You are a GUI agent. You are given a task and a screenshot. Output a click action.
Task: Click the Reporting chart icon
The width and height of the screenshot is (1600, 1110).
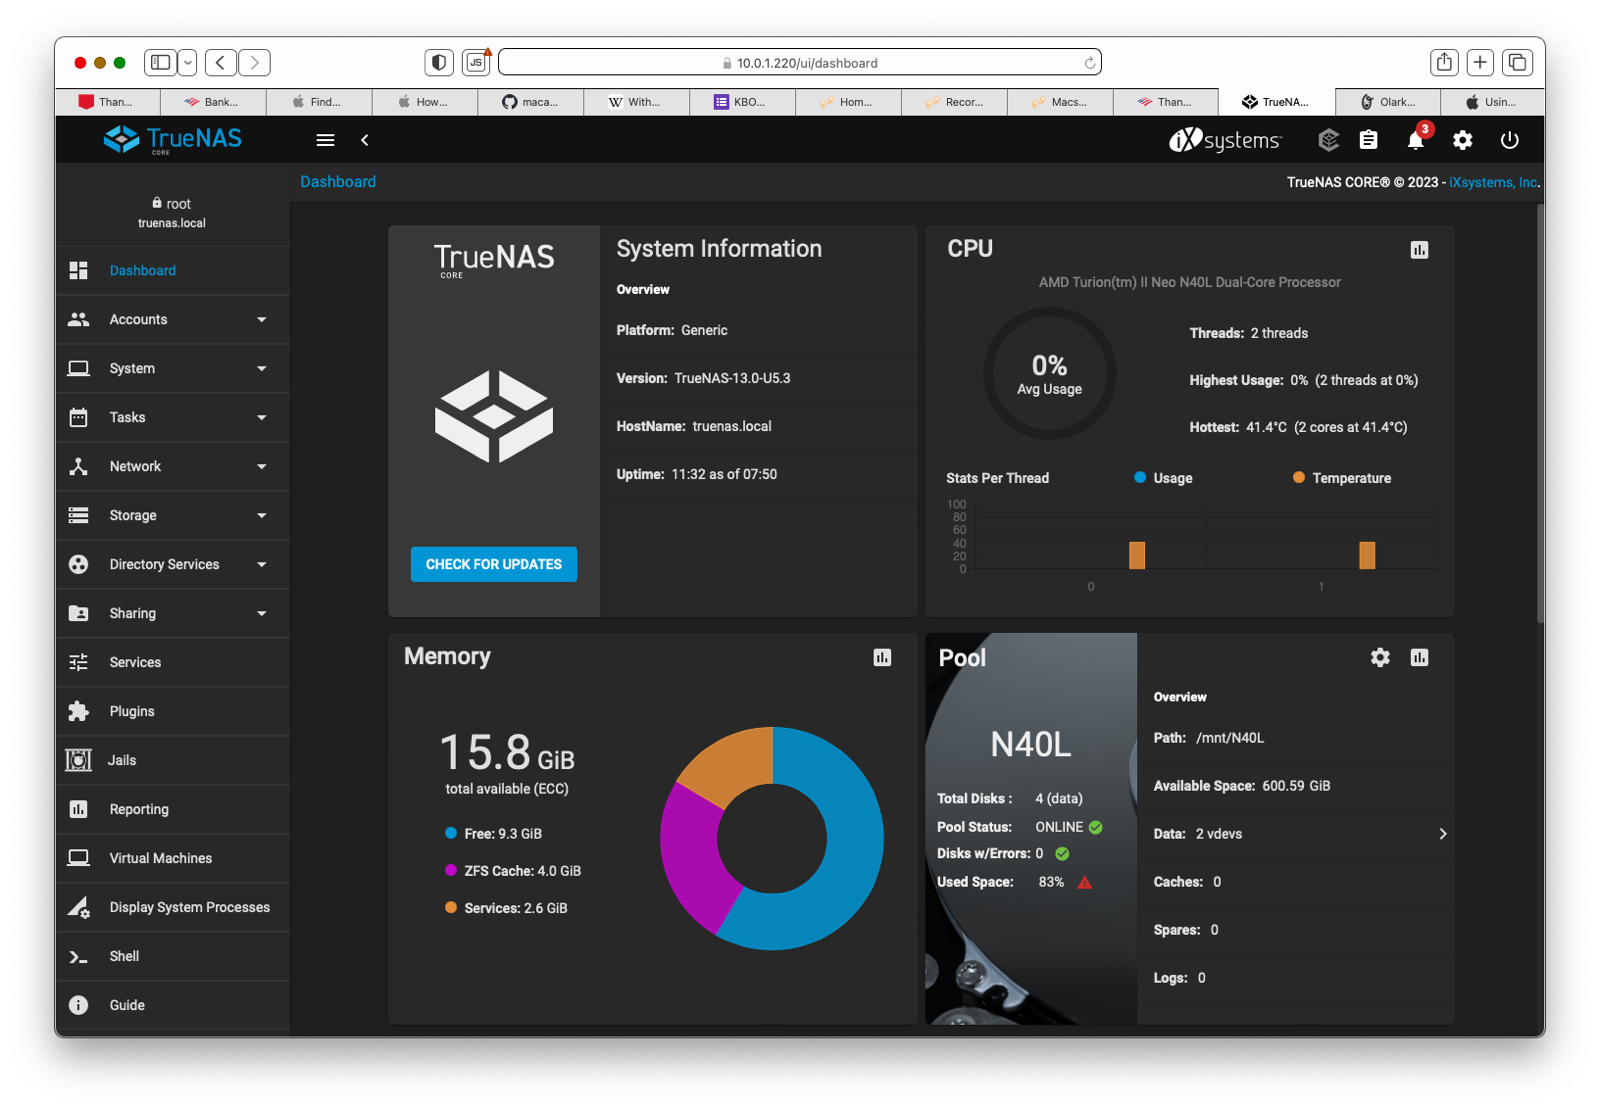click(78, 809)
